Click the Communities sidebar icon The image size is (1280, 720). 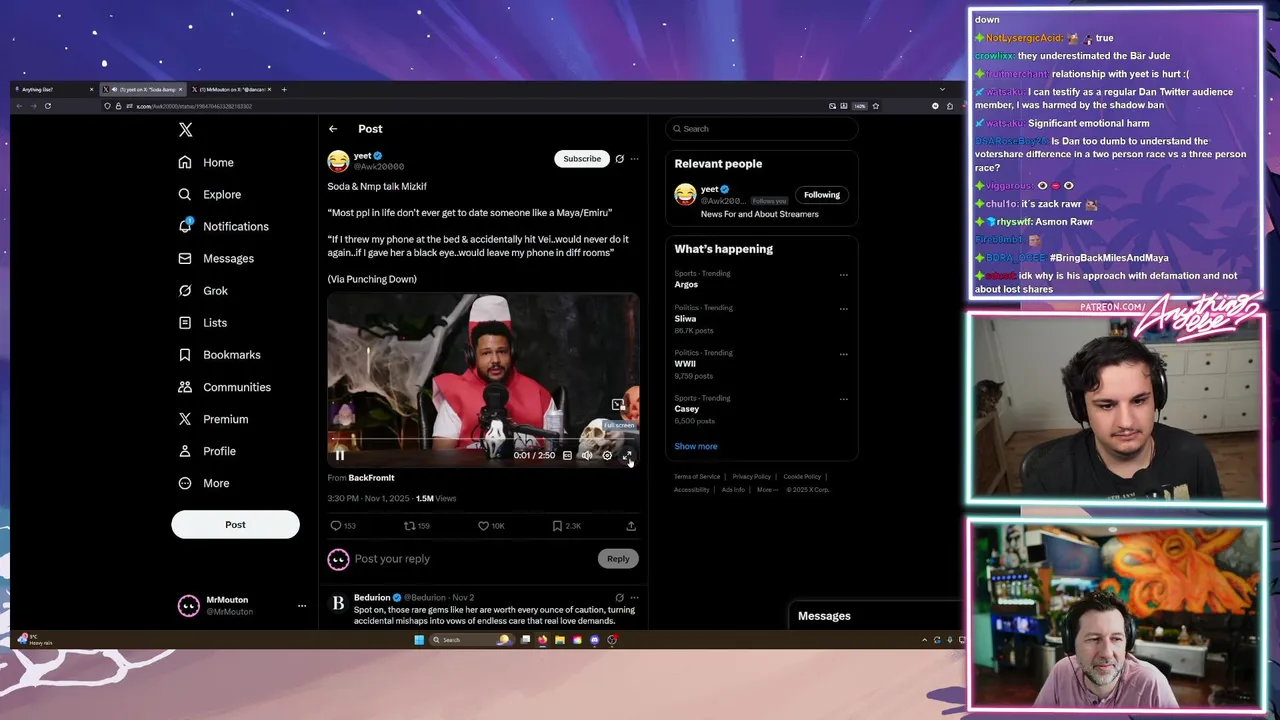point(185,387)
